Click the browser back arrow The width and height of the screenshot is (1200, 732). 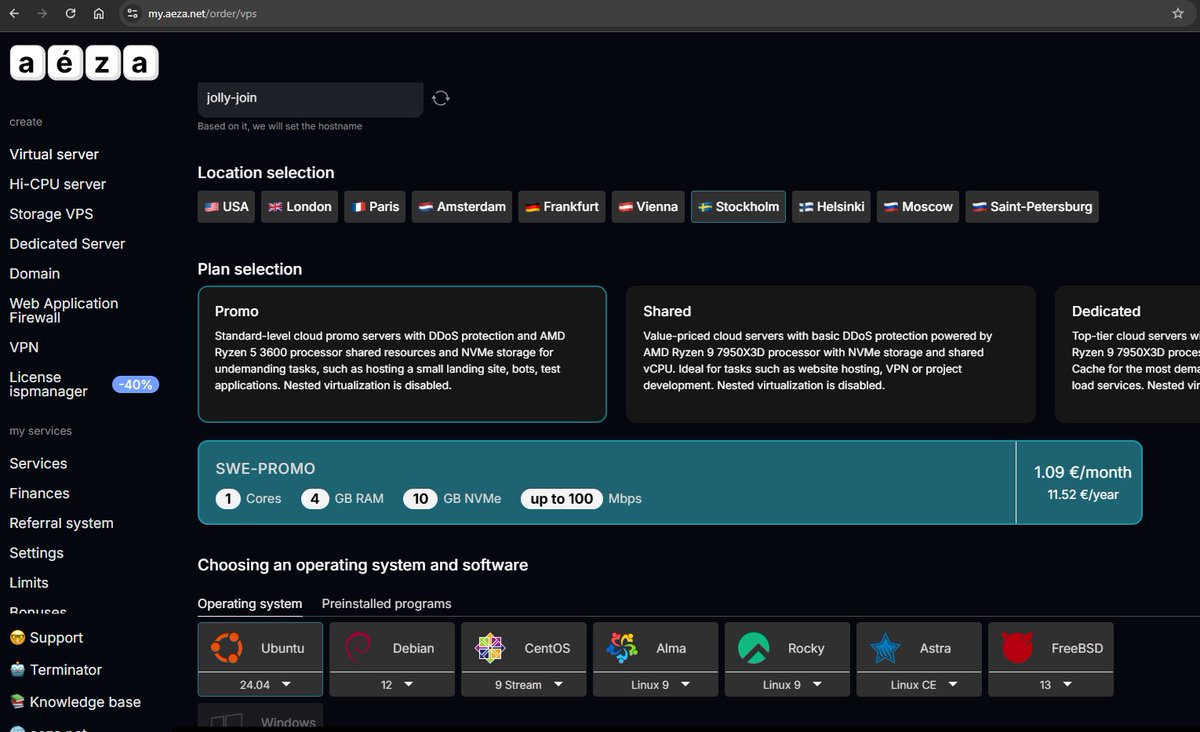coord(14,14)
